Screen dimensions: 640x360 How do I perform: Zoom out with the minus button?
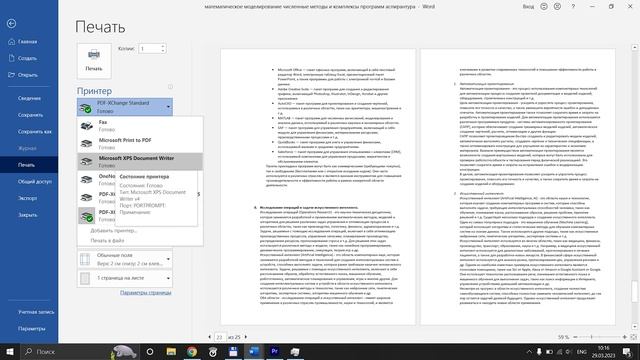pyautogui.click(x=576, y=337)
